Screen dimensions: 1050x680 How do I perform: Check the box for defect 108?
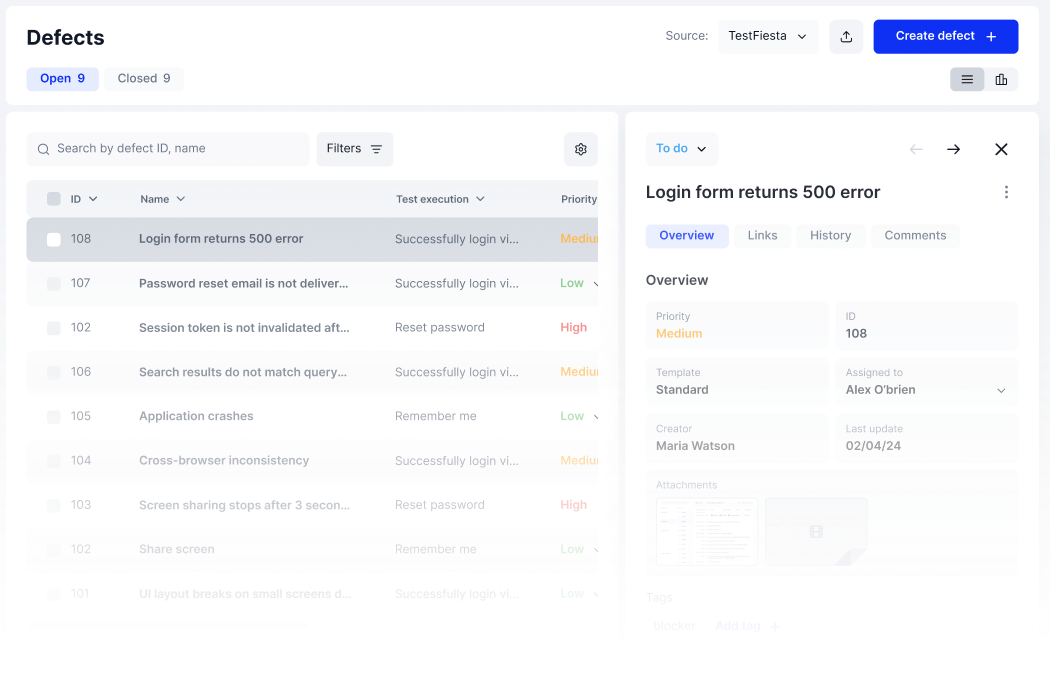pos(54,239)
